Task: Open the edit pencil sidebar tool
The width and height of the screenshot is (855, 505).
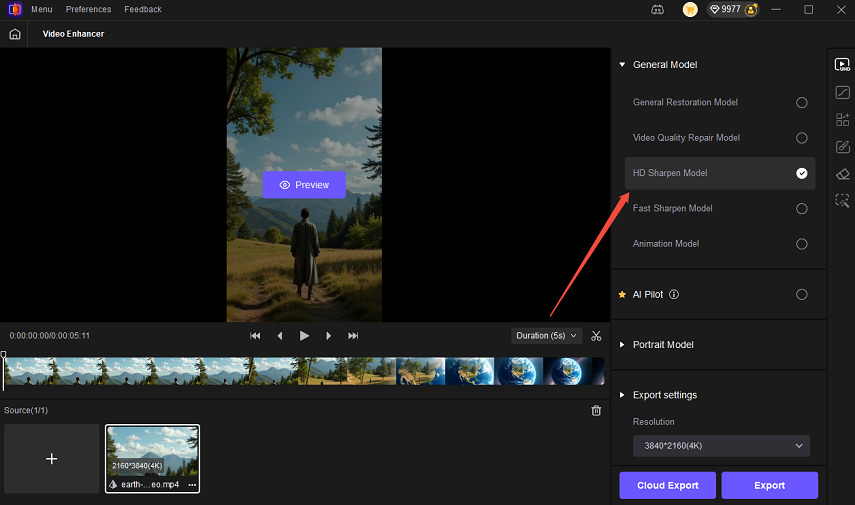Action: pyautogui.click(x=842, y=147)
